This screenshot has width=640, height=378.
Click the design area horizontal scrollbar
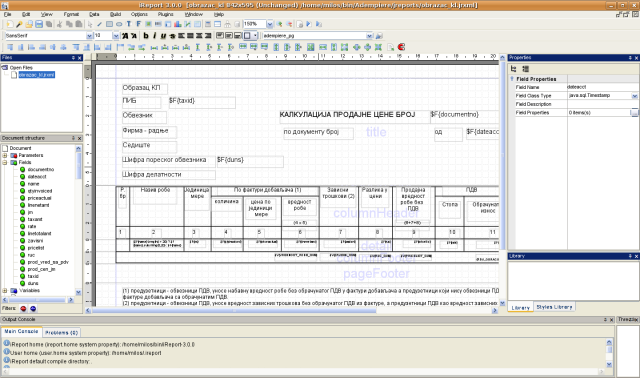(x=292, y=311)
